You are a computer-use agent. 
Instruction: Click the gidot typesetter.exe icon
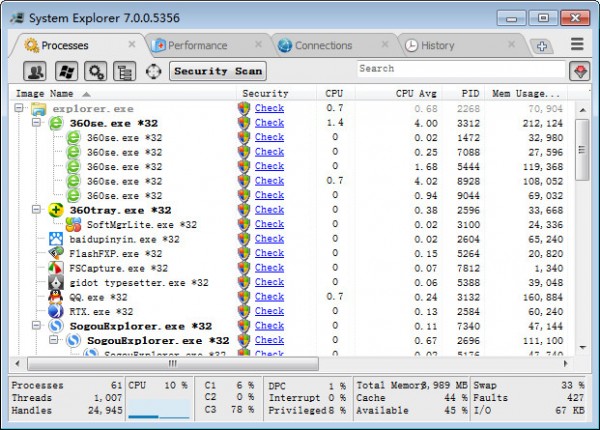(56, 282)
